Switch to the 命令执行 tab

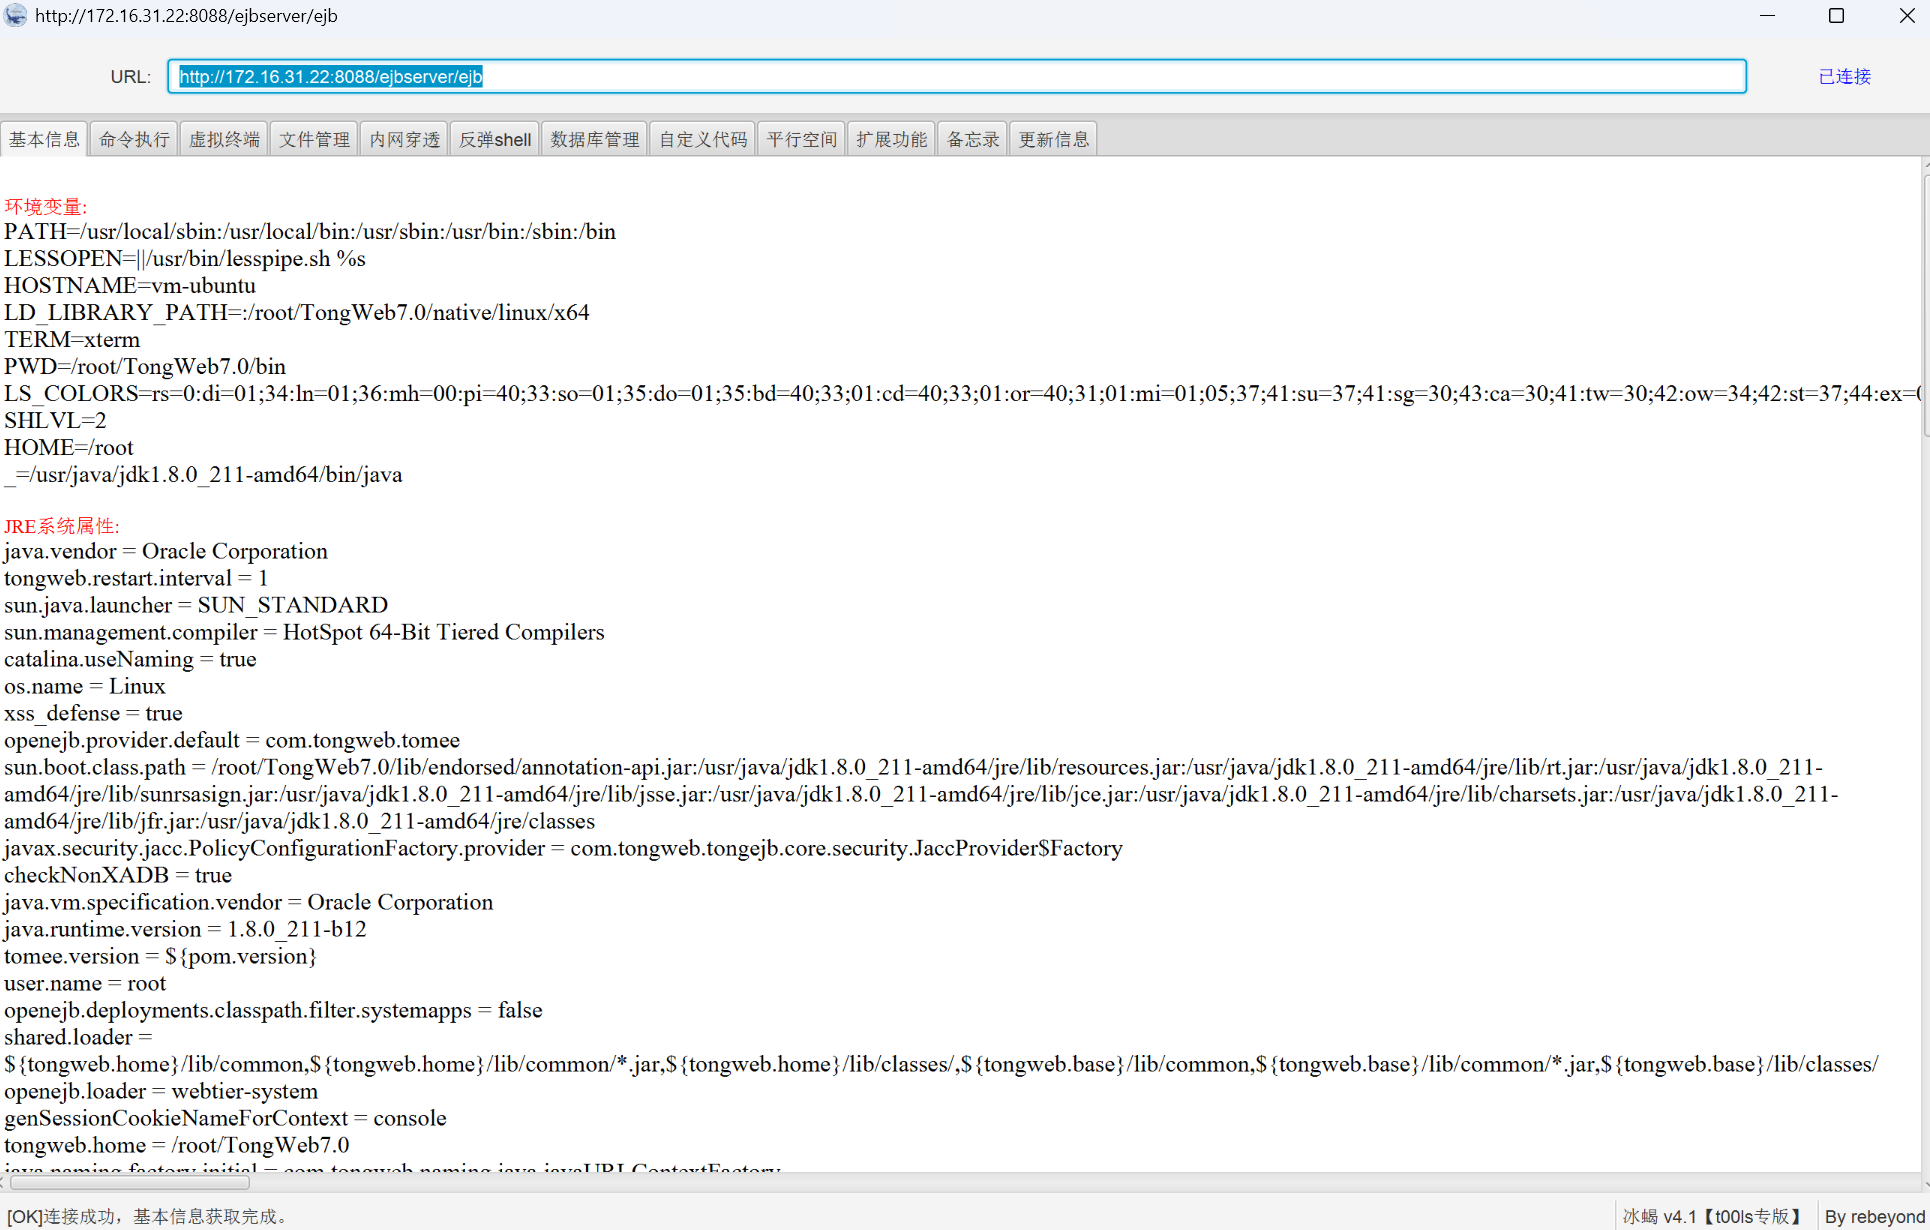tap(134, 139)
